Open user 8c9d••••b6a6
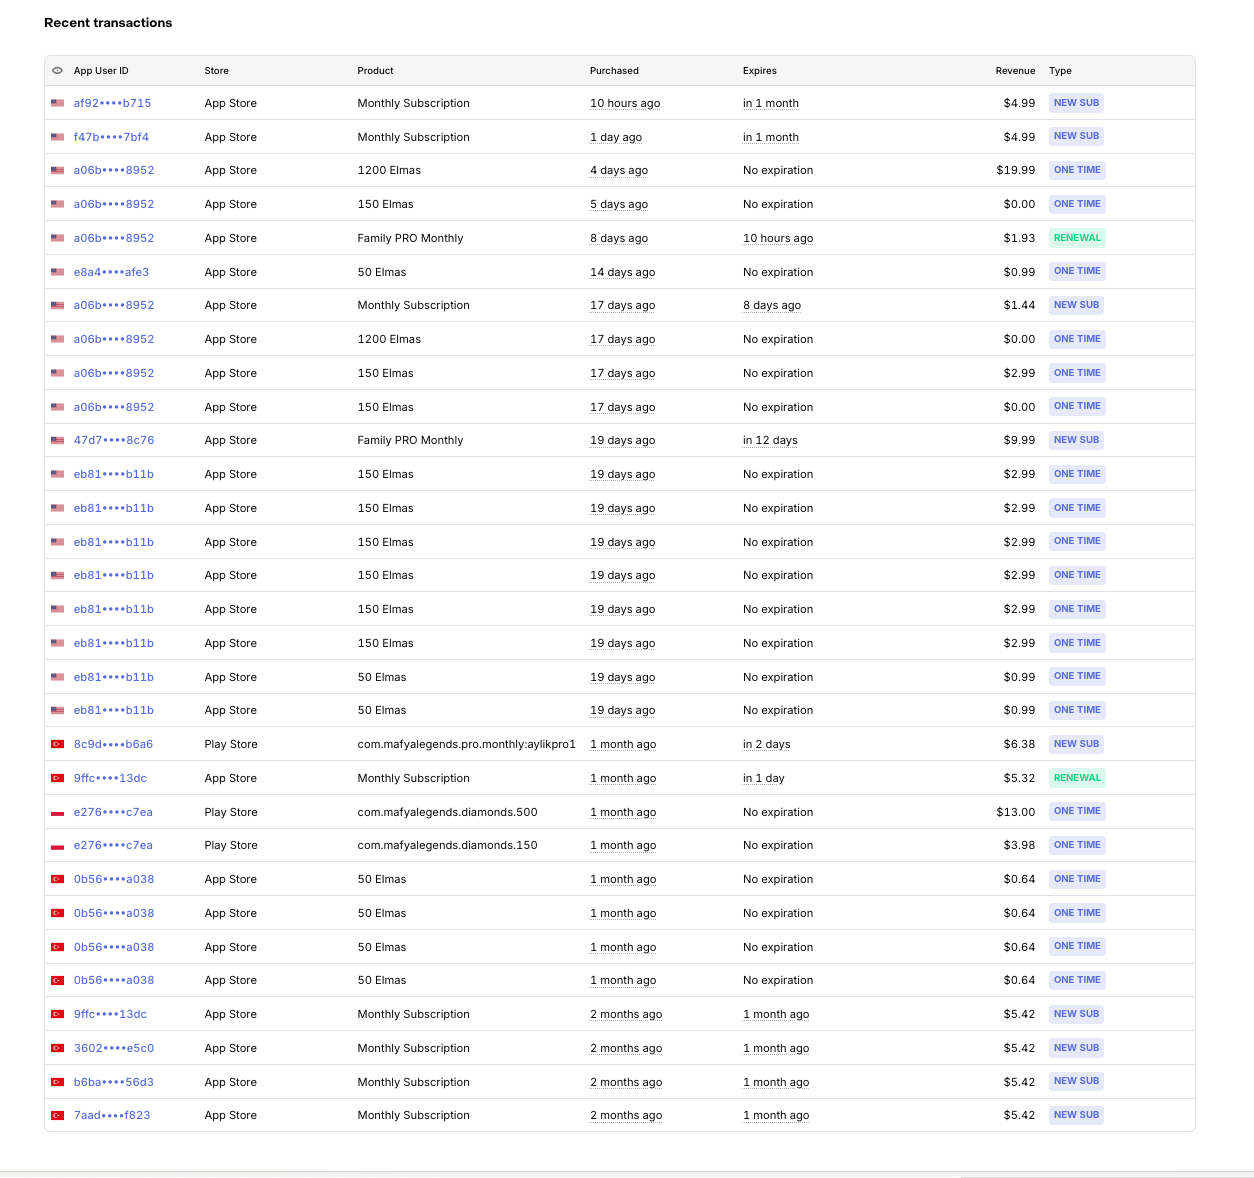Image resolution: width=1254 pixels, height=1178 pixels. click(113, 744)
